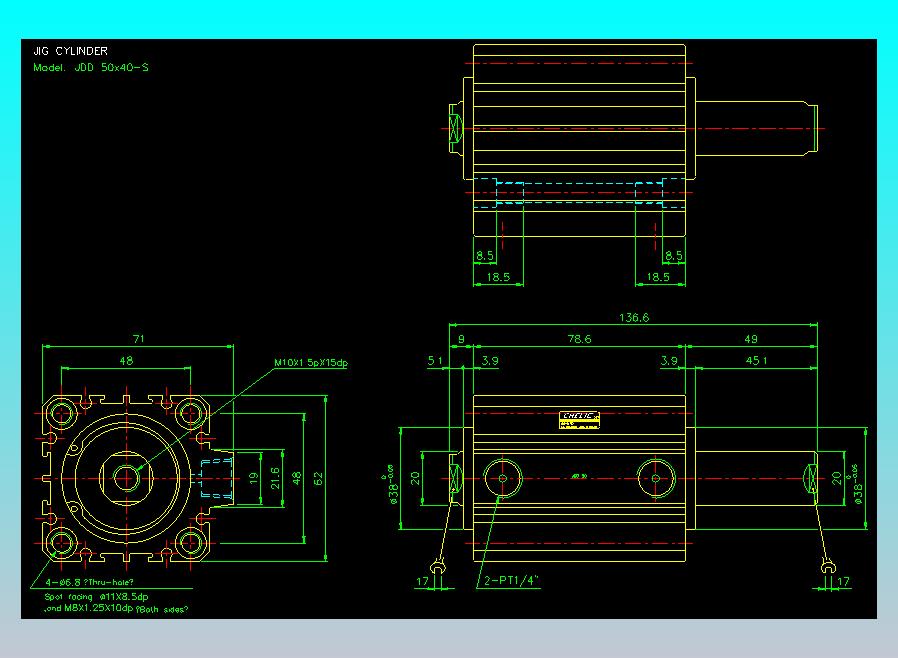Click the cyan dashed port in end view
This screenshot has width=898, height=658.
[x=216, y=478]
